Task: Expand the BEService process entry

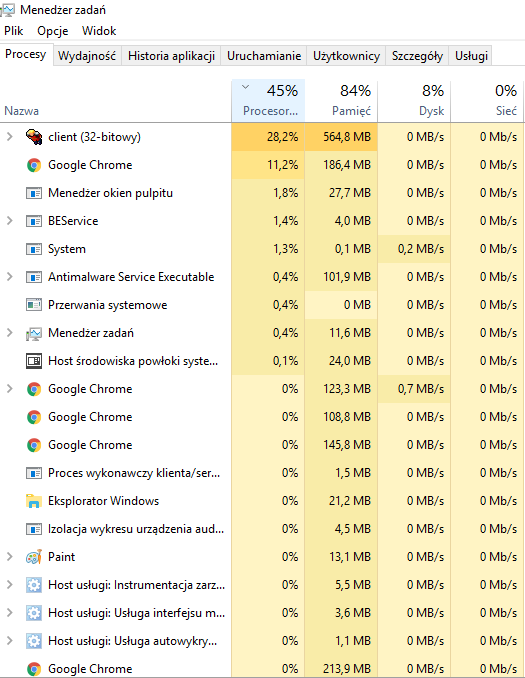Action: (10, 221)
